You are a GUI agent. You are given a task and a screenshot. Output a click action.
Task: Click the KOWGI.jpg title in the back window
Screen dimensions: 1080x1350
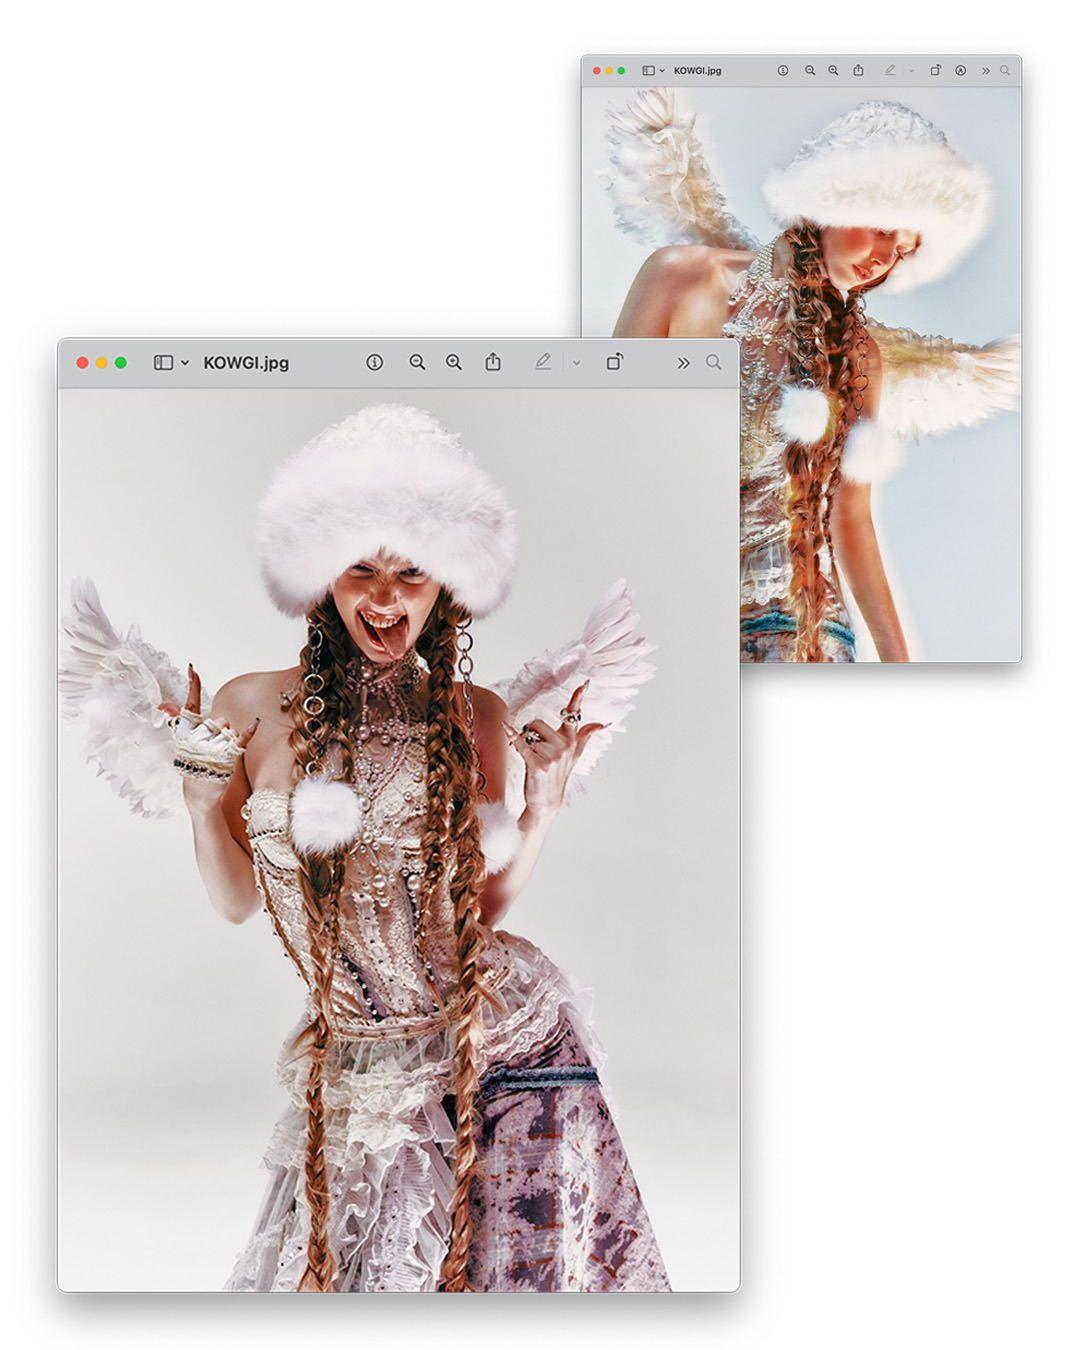tap(698, 71)
